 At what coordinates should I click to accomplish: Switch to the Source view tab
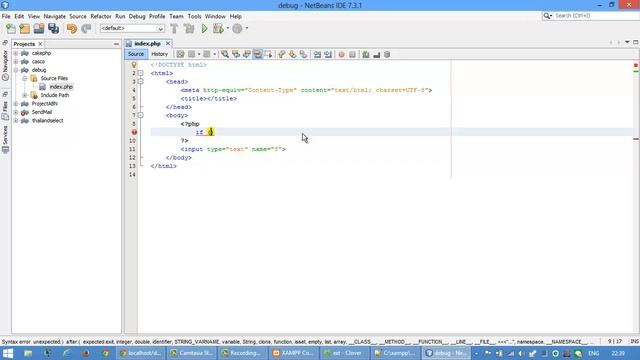point(136,54)
